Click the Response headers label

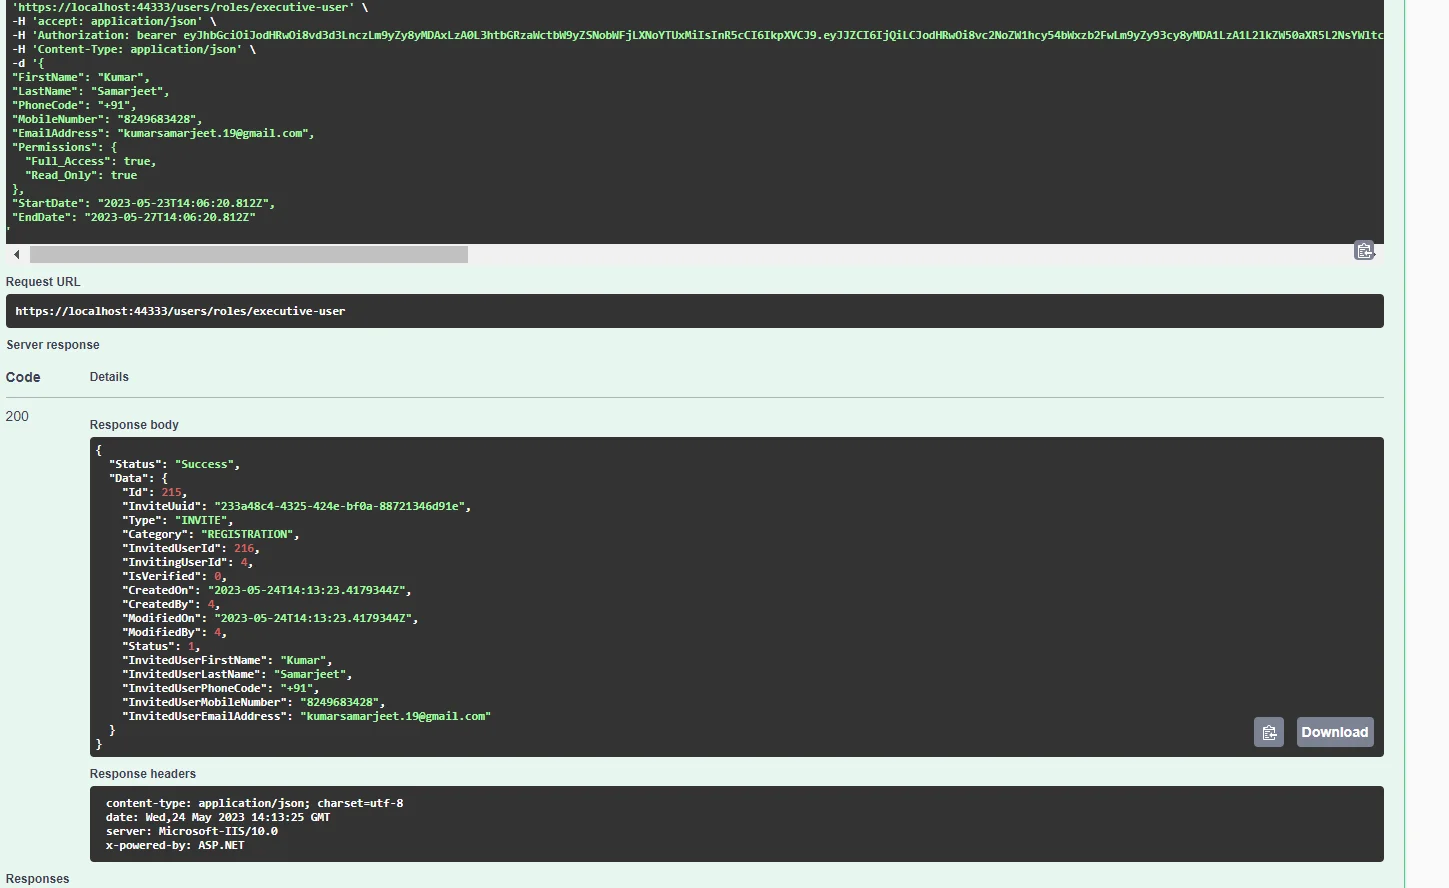[143, 774]
